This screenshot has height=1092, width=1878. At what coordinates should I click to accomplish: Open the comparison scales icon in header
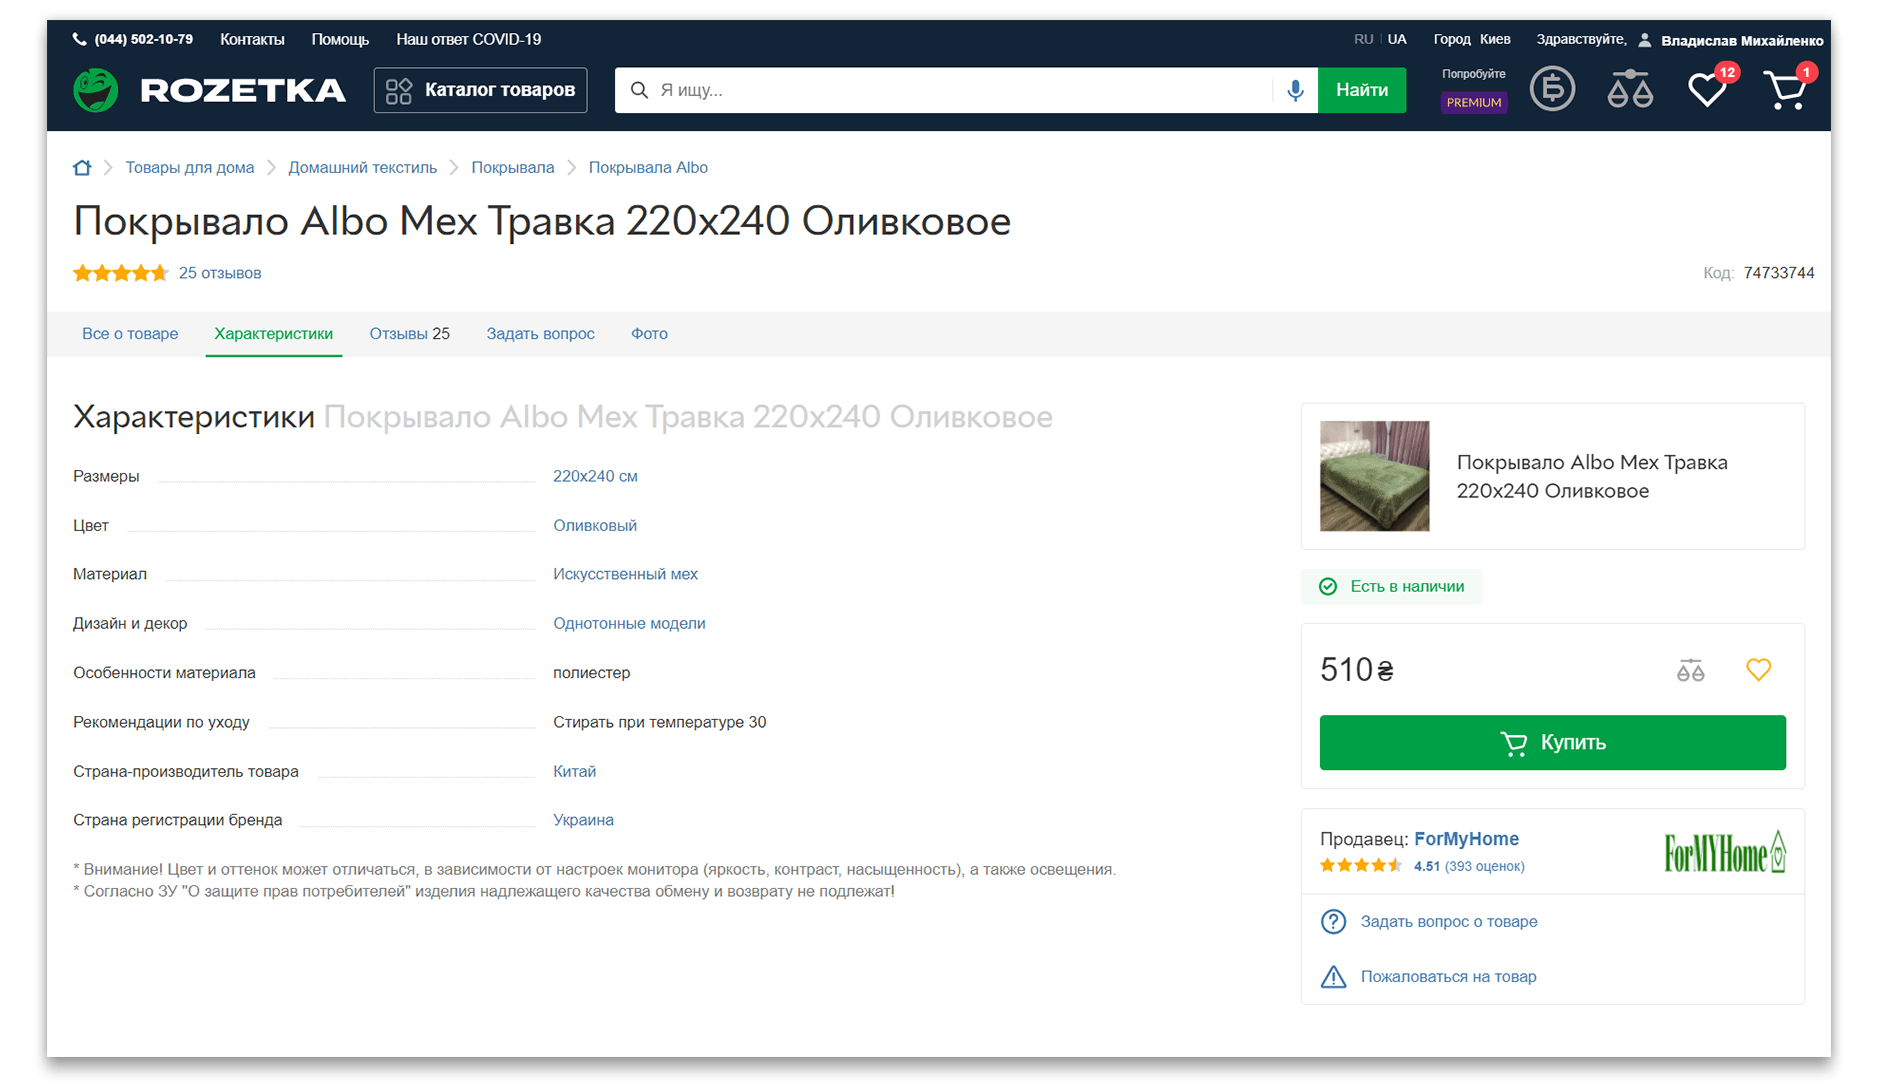pos(1630,90)
